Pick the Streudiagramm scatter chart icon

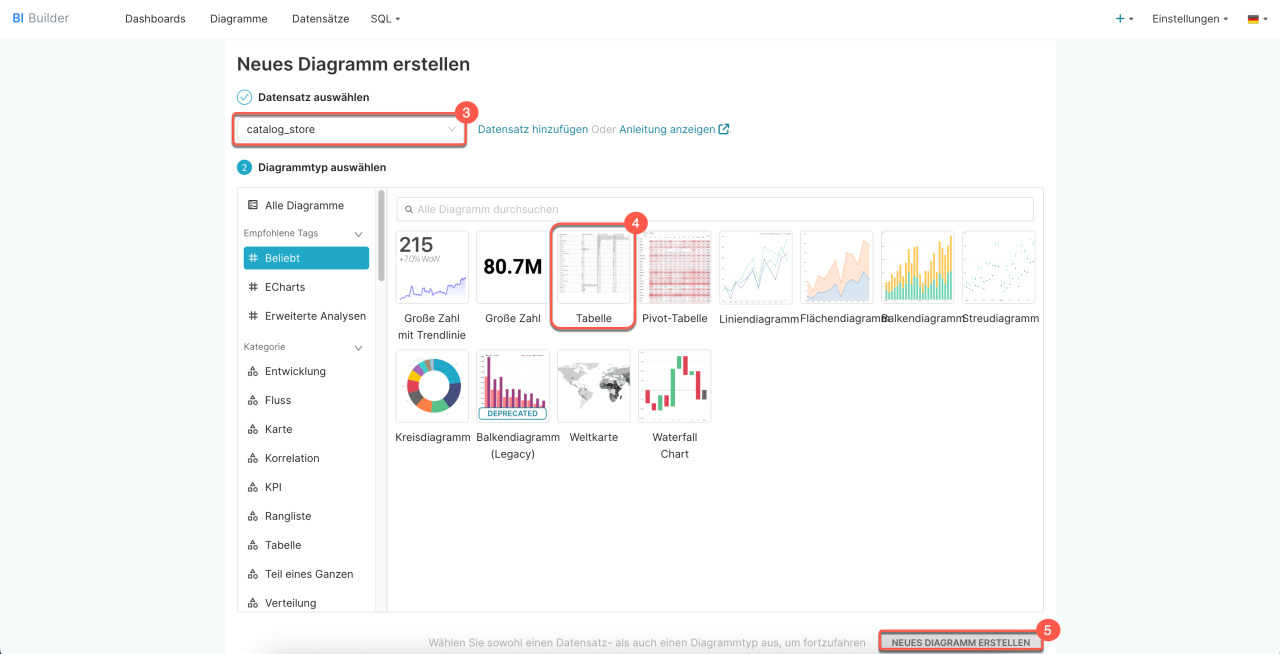click(998, 268)
